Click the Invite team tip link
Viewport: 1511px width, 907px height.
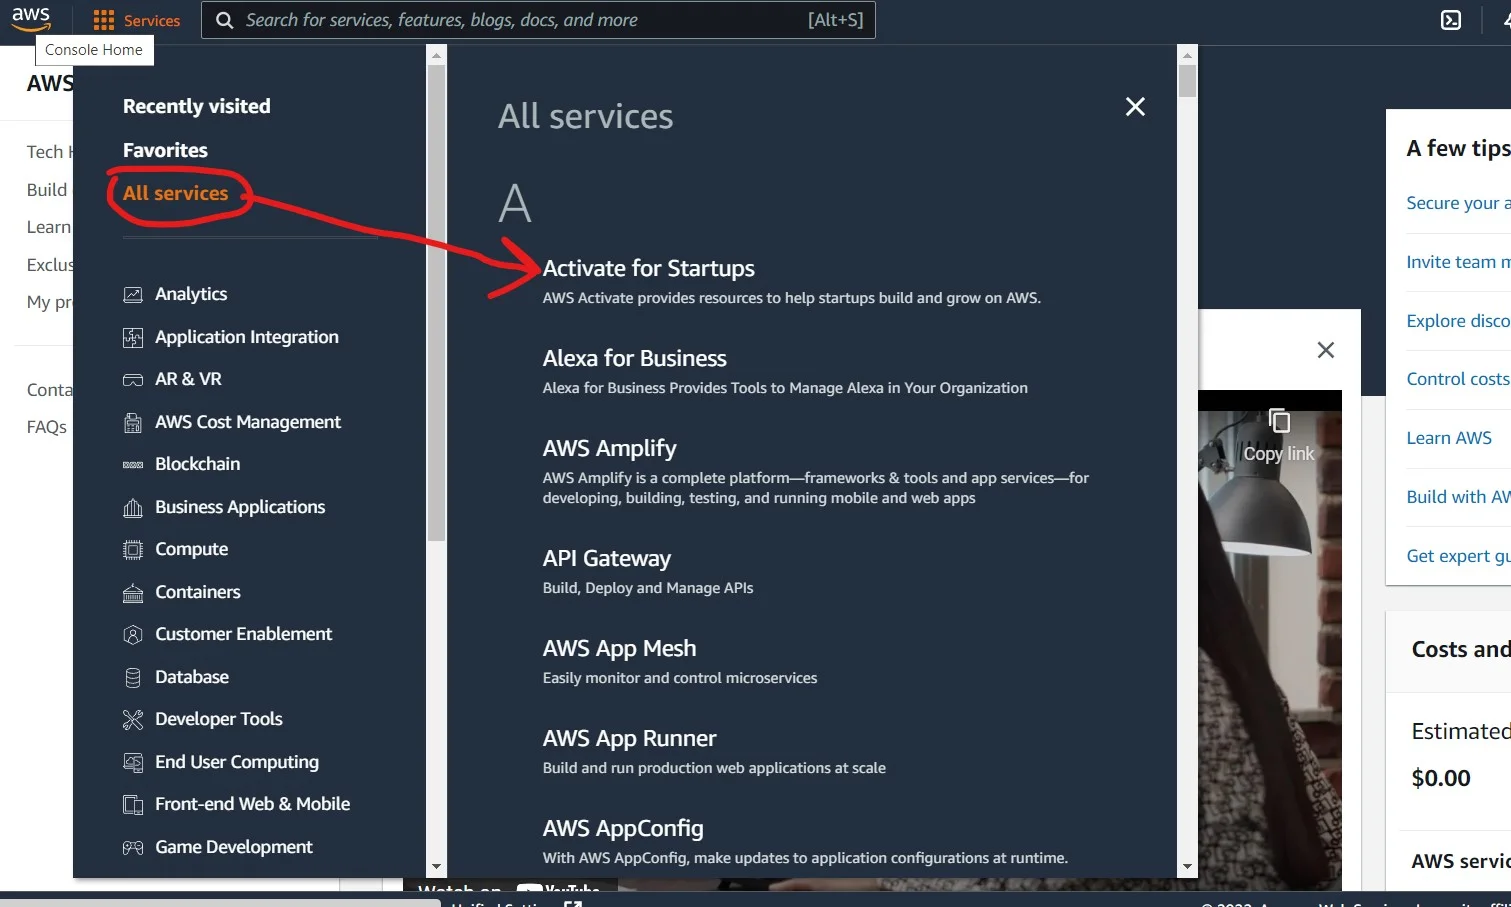1458,262
